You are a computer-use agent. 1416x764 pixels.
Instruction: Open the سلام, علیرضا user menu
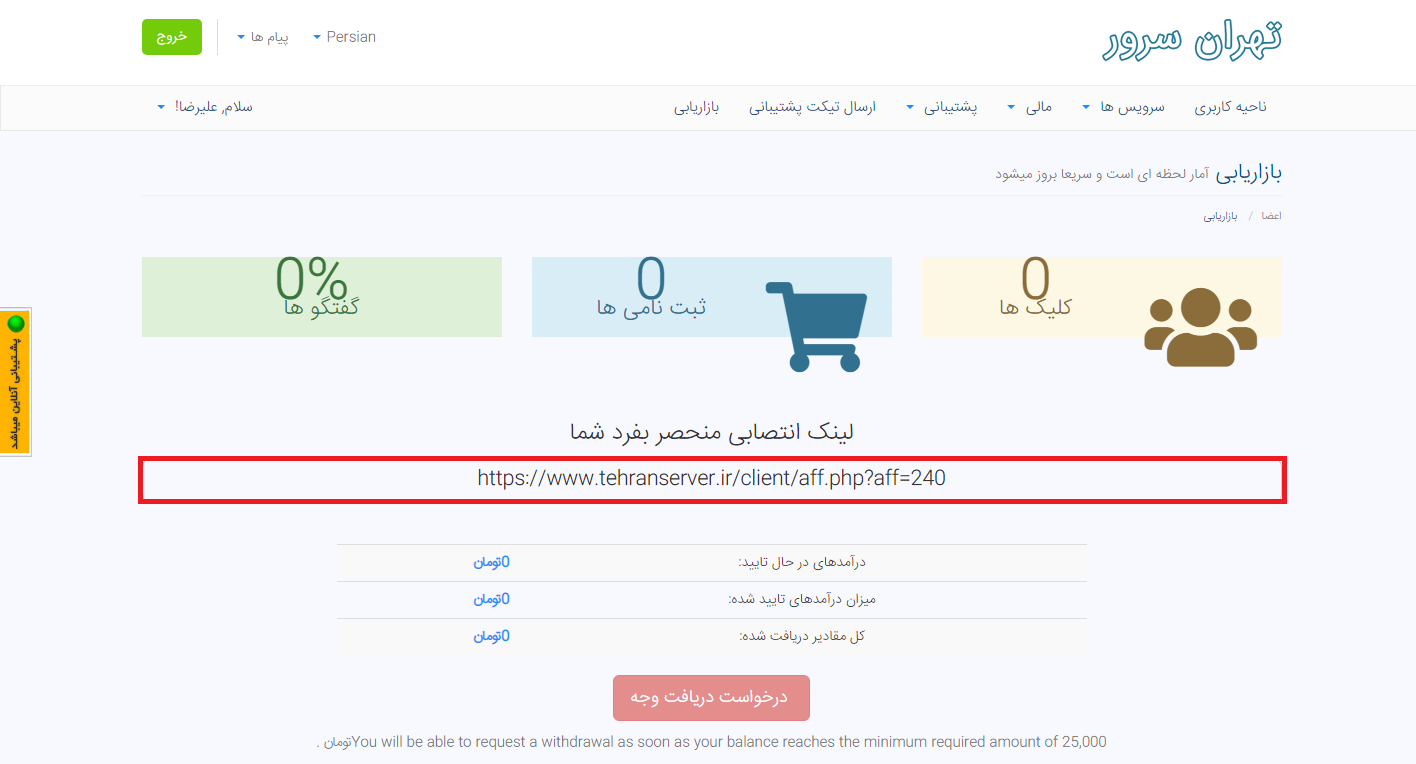coord(205,107)
